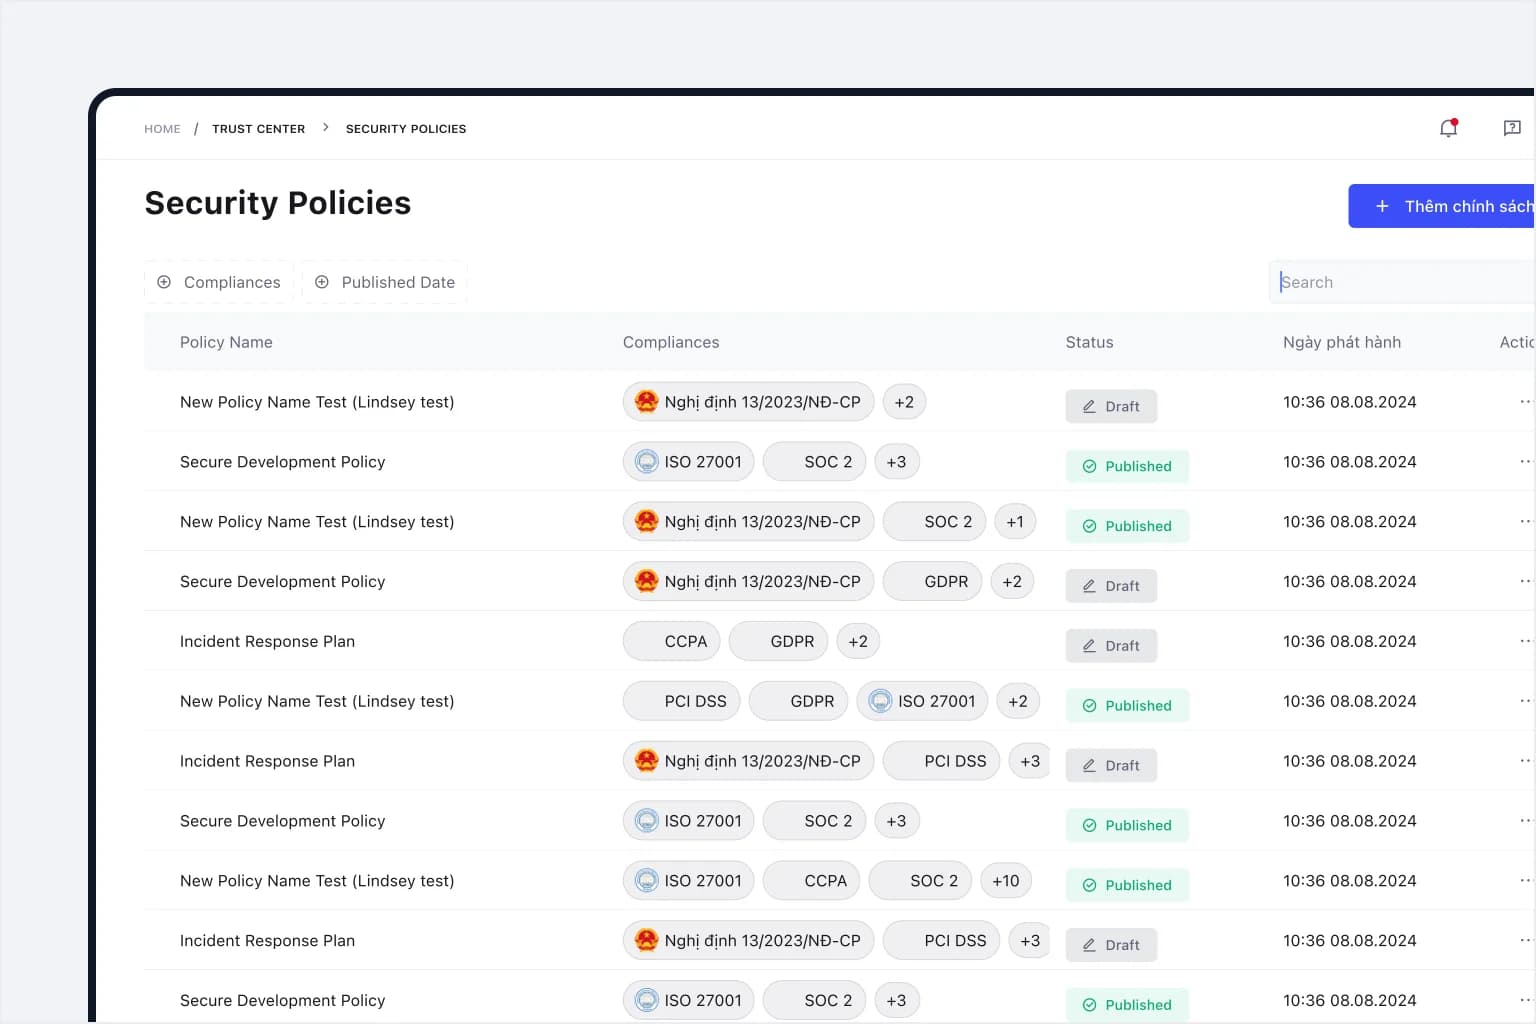Viewport: 1536px width, 1024px height.
Task: Click Published check icon in second row
Action: pos(1090,466)
